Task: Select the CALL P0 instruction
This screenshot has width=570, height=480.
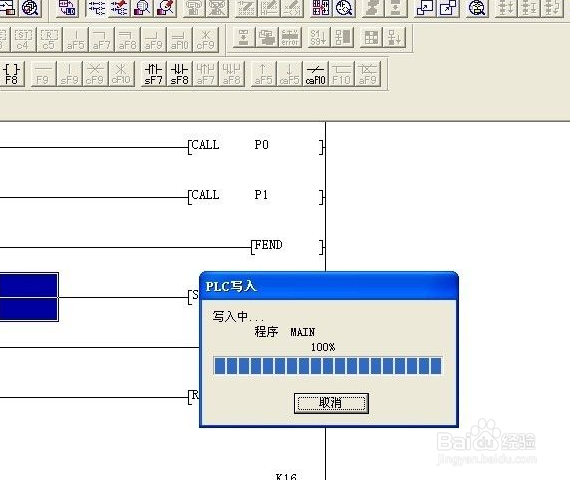Action: tap(256, 146)
